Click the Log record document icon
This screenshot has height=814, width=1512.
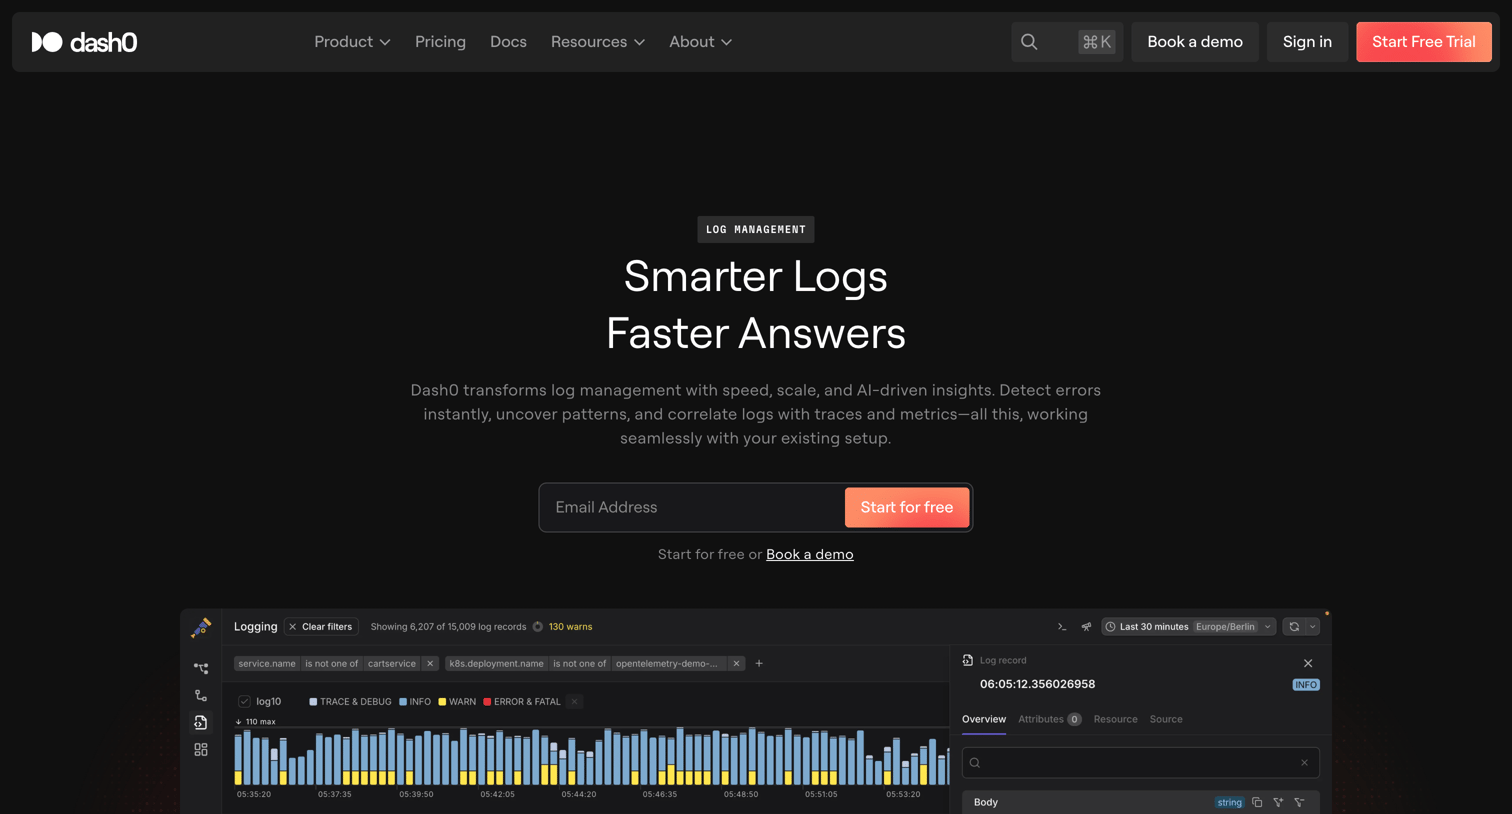point(967,660)
